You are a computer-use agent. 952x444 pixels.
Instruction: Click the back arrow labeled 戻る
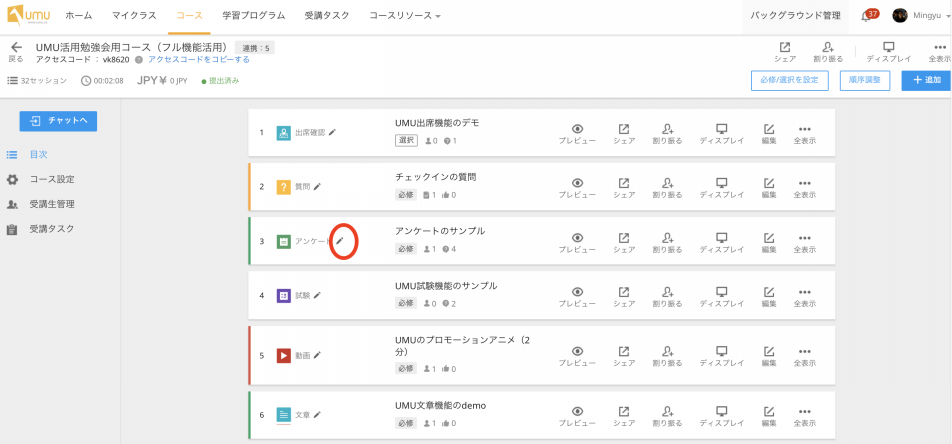pyautogui.click(x=16, y=52)
